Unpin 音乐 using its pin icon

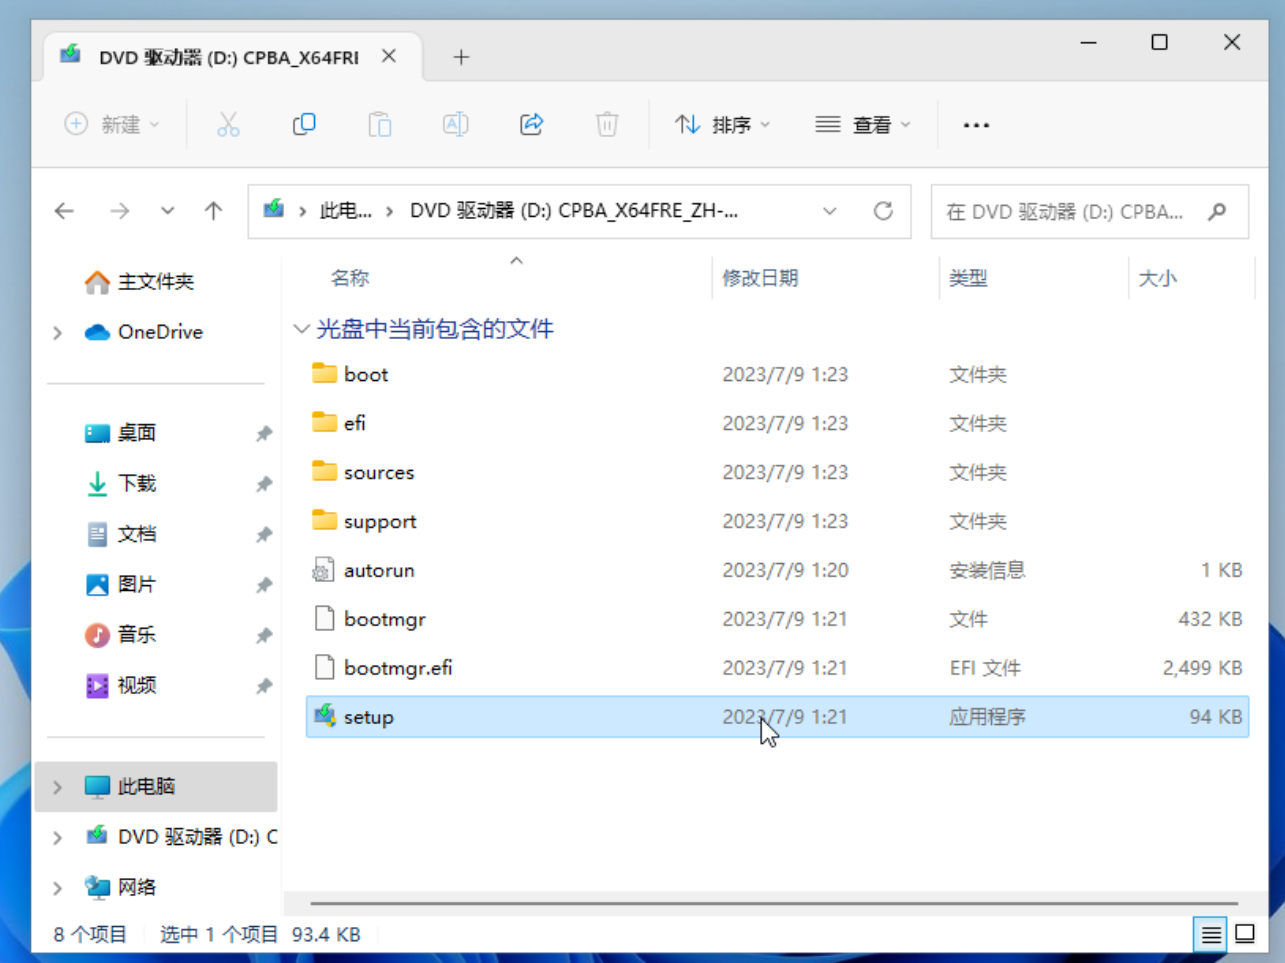[264, 636]
